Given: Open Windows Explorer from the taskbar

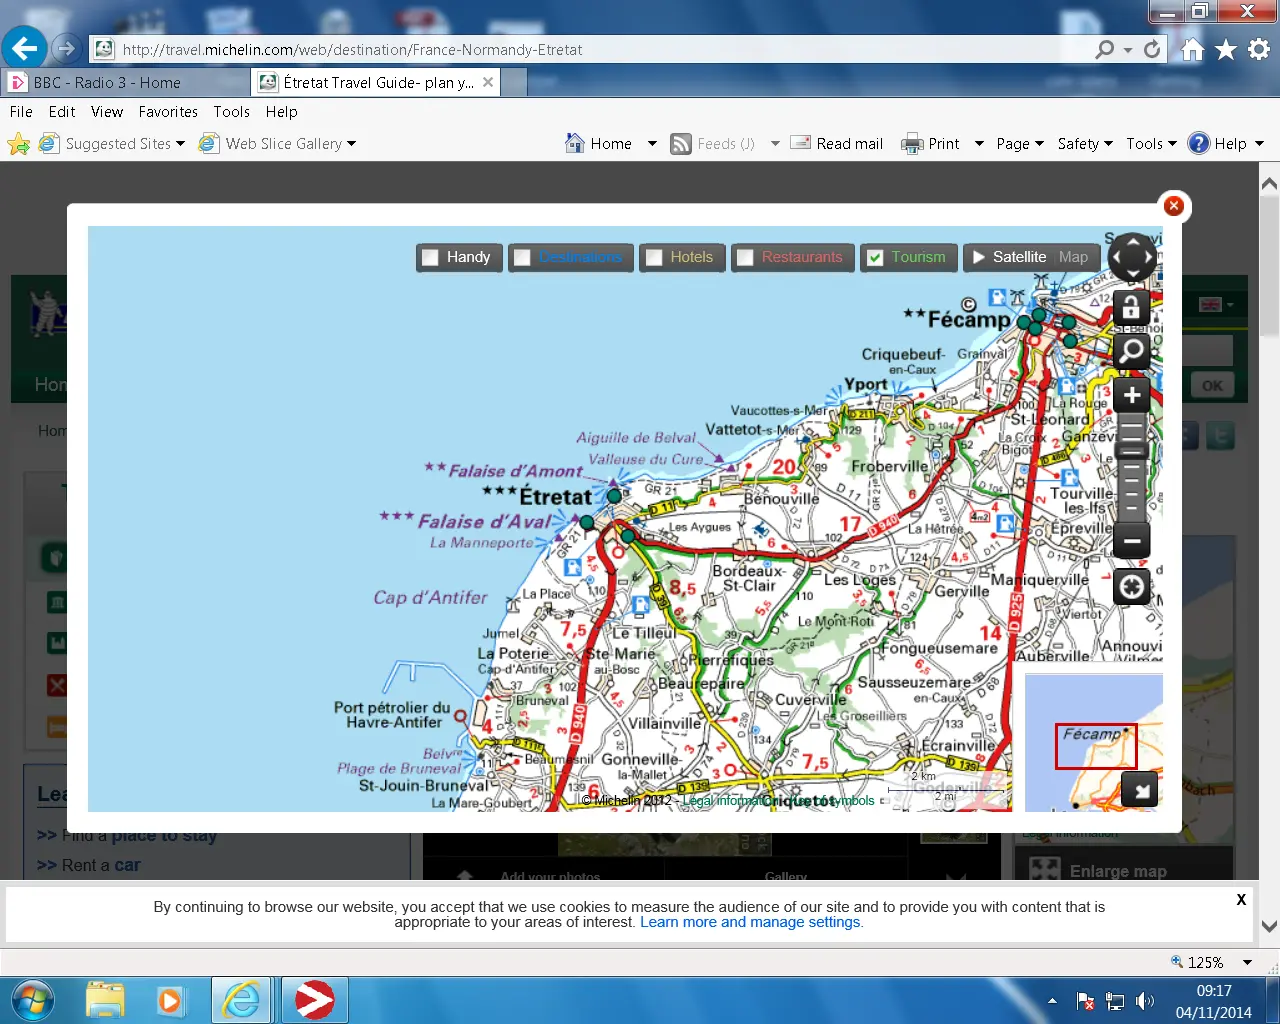Looking at the screenshot, I should [104, 1000].
